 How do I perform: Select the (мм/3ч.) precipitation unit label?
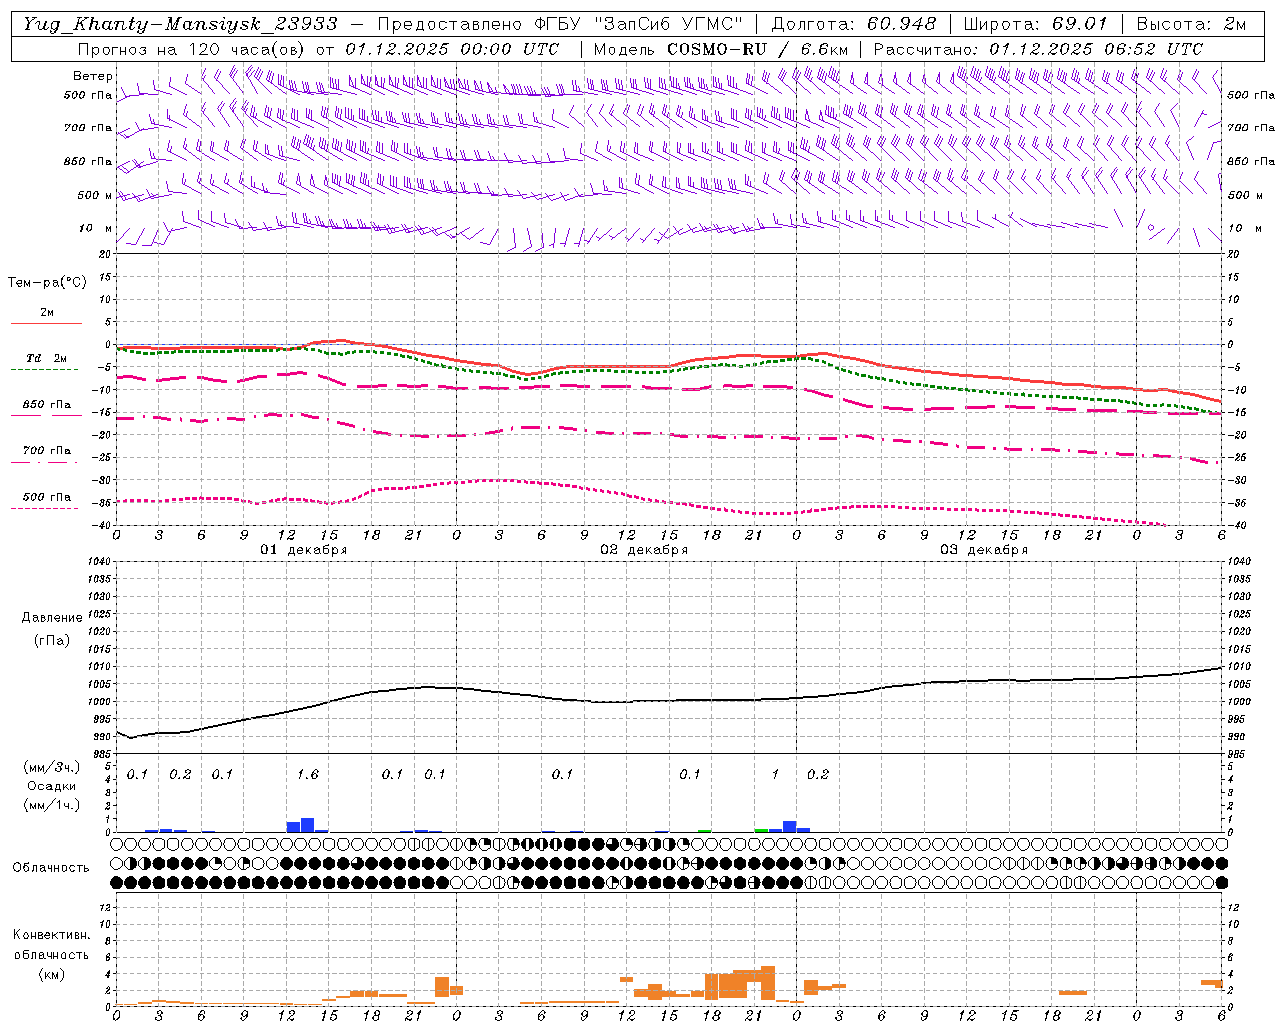pyautogui.click(x=52, y=767)
